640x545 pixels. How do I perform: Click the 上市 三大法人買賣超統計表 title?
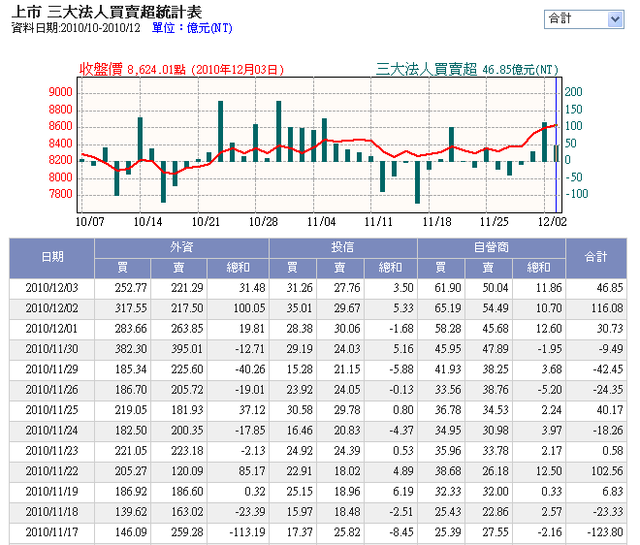coord(107,12)
